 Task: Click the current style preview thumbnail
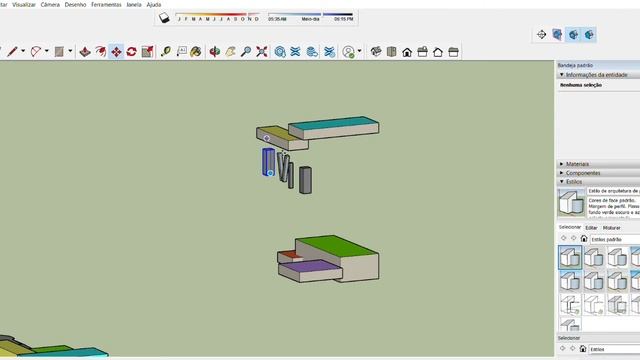point(571,202)
